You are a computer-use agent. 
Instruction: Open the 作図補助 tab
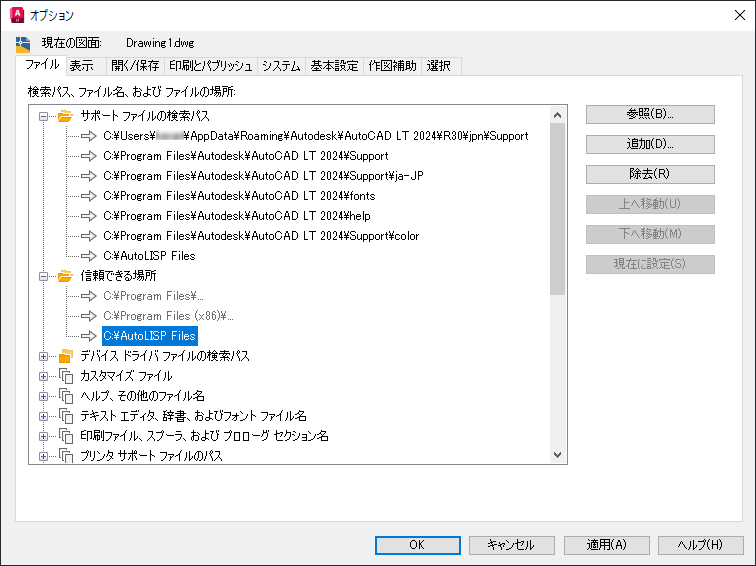(x=392, y=66)
